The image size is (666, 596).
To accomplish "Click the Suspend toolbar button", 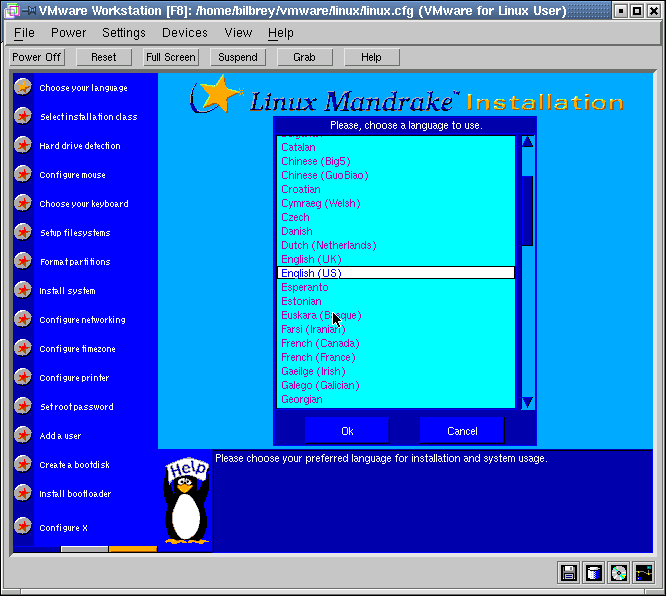I will pos(238,57).
